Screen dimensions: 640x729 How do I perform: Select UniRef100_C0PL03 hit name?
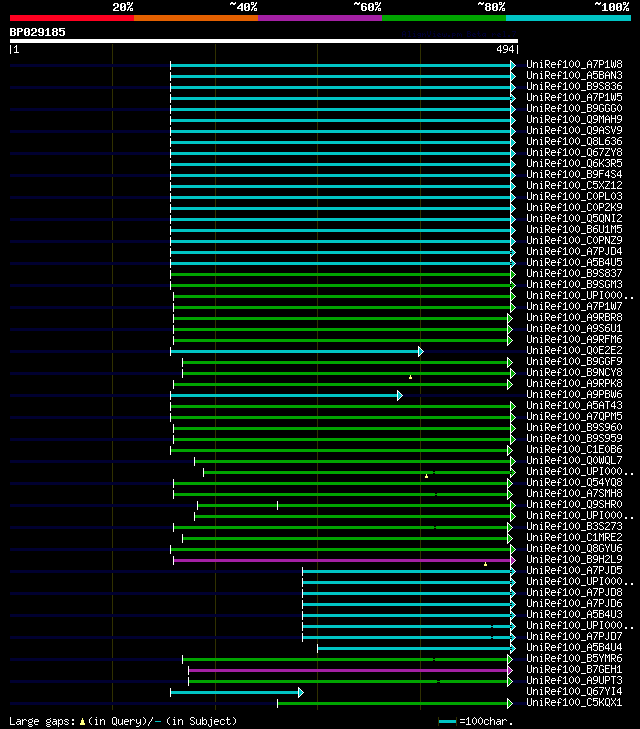point(574,196)
